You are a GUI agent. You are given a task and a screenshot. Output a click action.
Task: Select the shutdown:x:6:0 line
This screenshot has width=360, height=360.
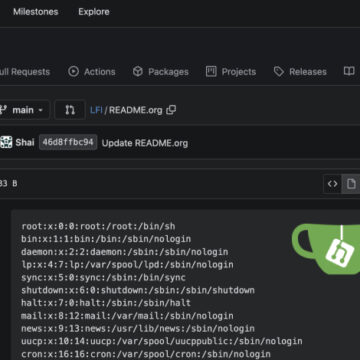pyautogui.click(x=138, y=290)
